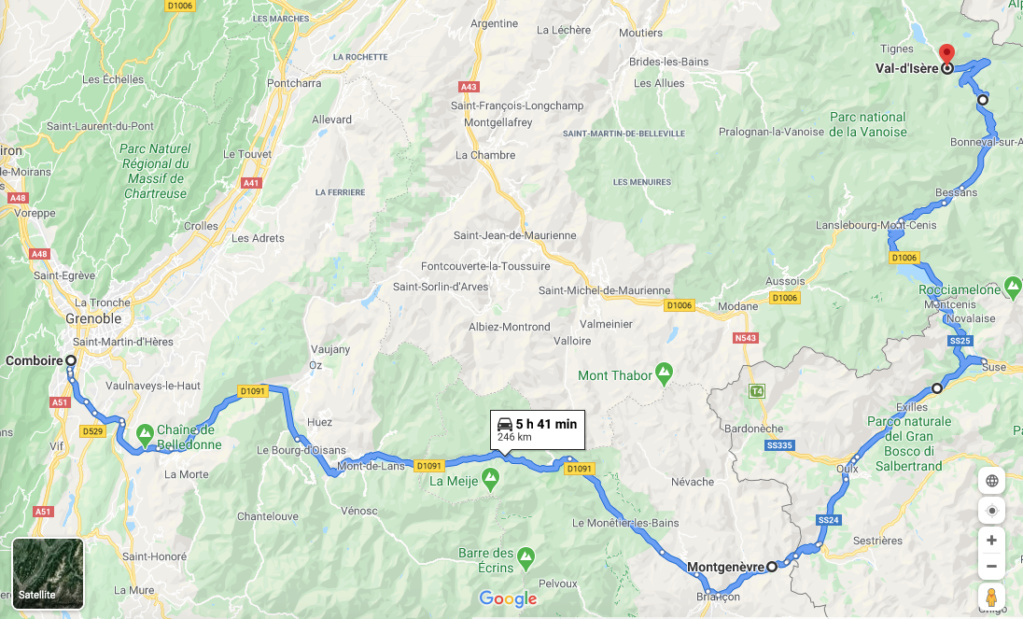Select the Grenoble city label
Screen dimensions: 1023x619
(93, 318)
